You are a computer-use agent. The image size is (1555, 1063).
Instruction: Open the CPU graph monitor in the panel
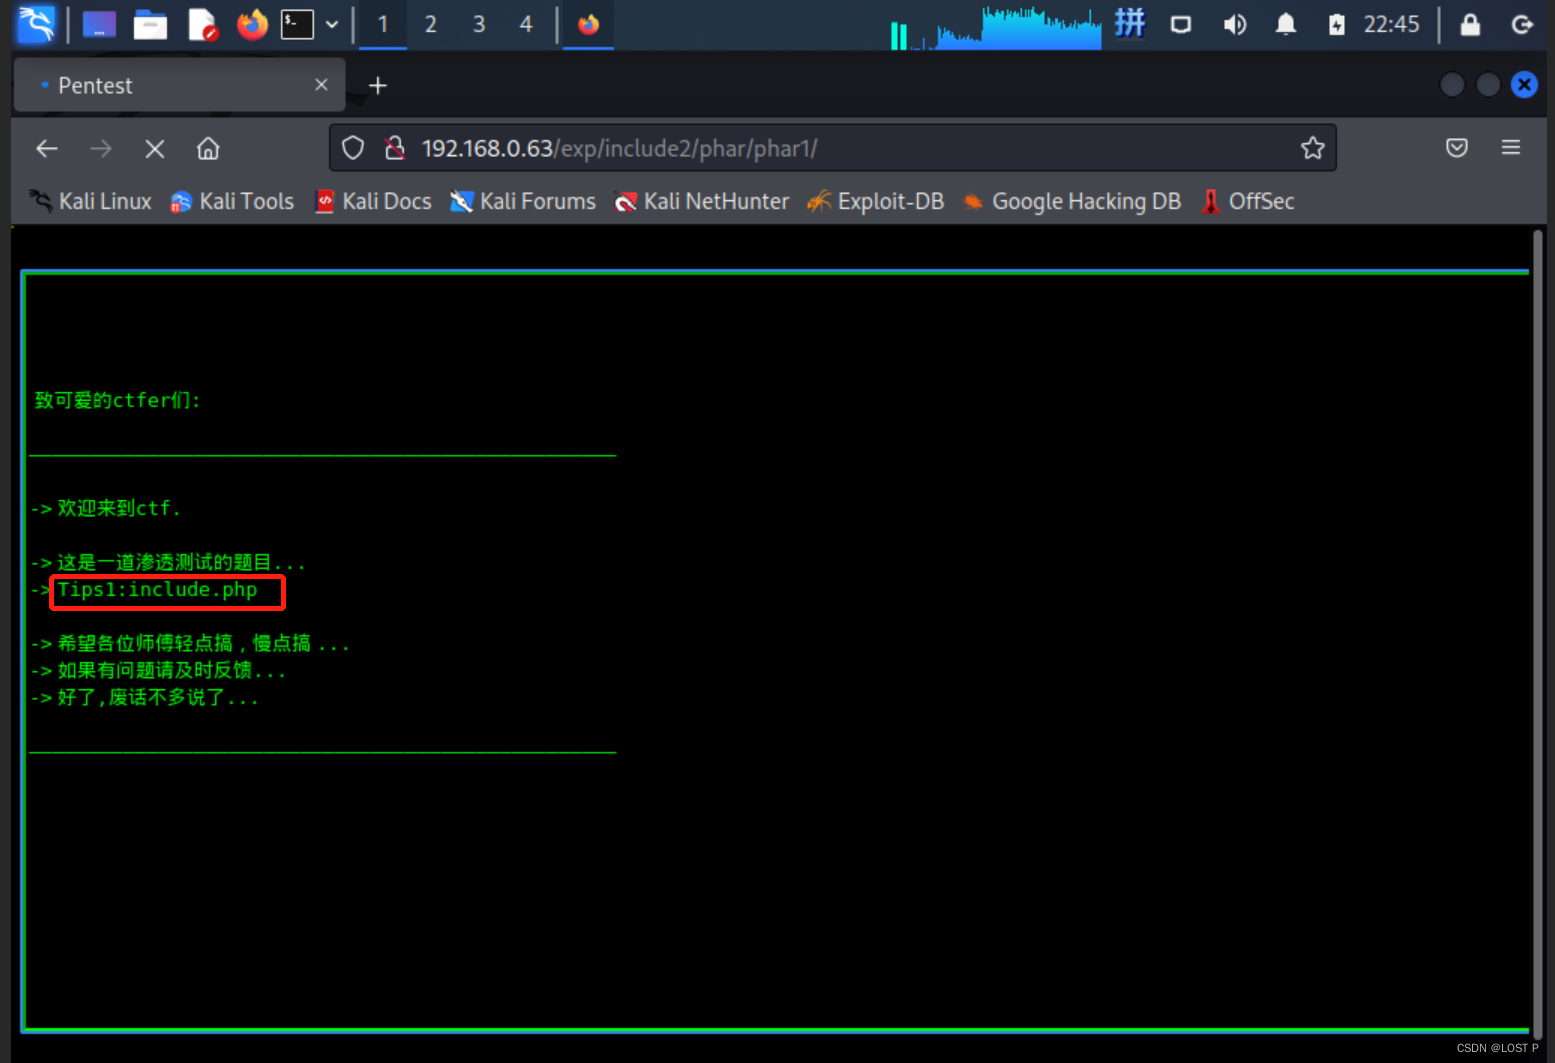[x=996, y=27]
